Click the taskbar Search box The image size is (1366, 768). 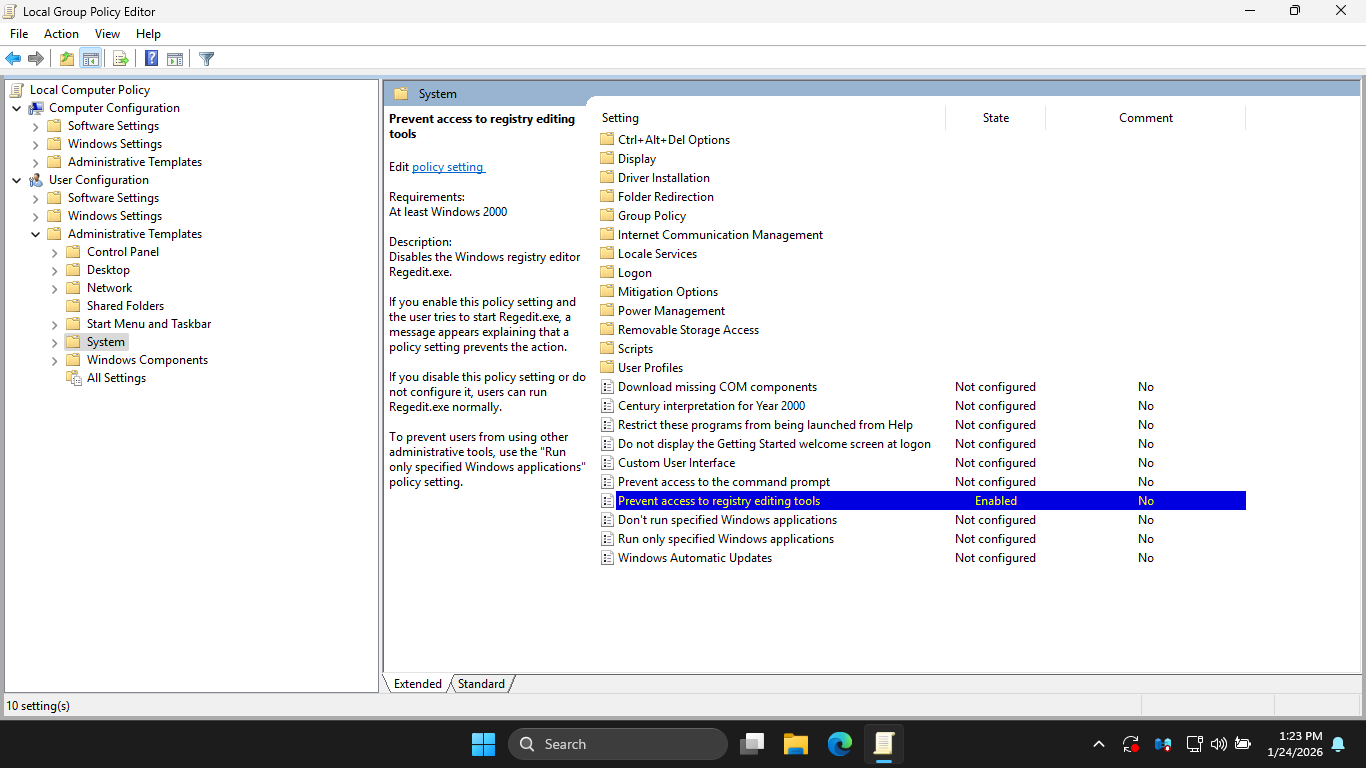point(617,744)
